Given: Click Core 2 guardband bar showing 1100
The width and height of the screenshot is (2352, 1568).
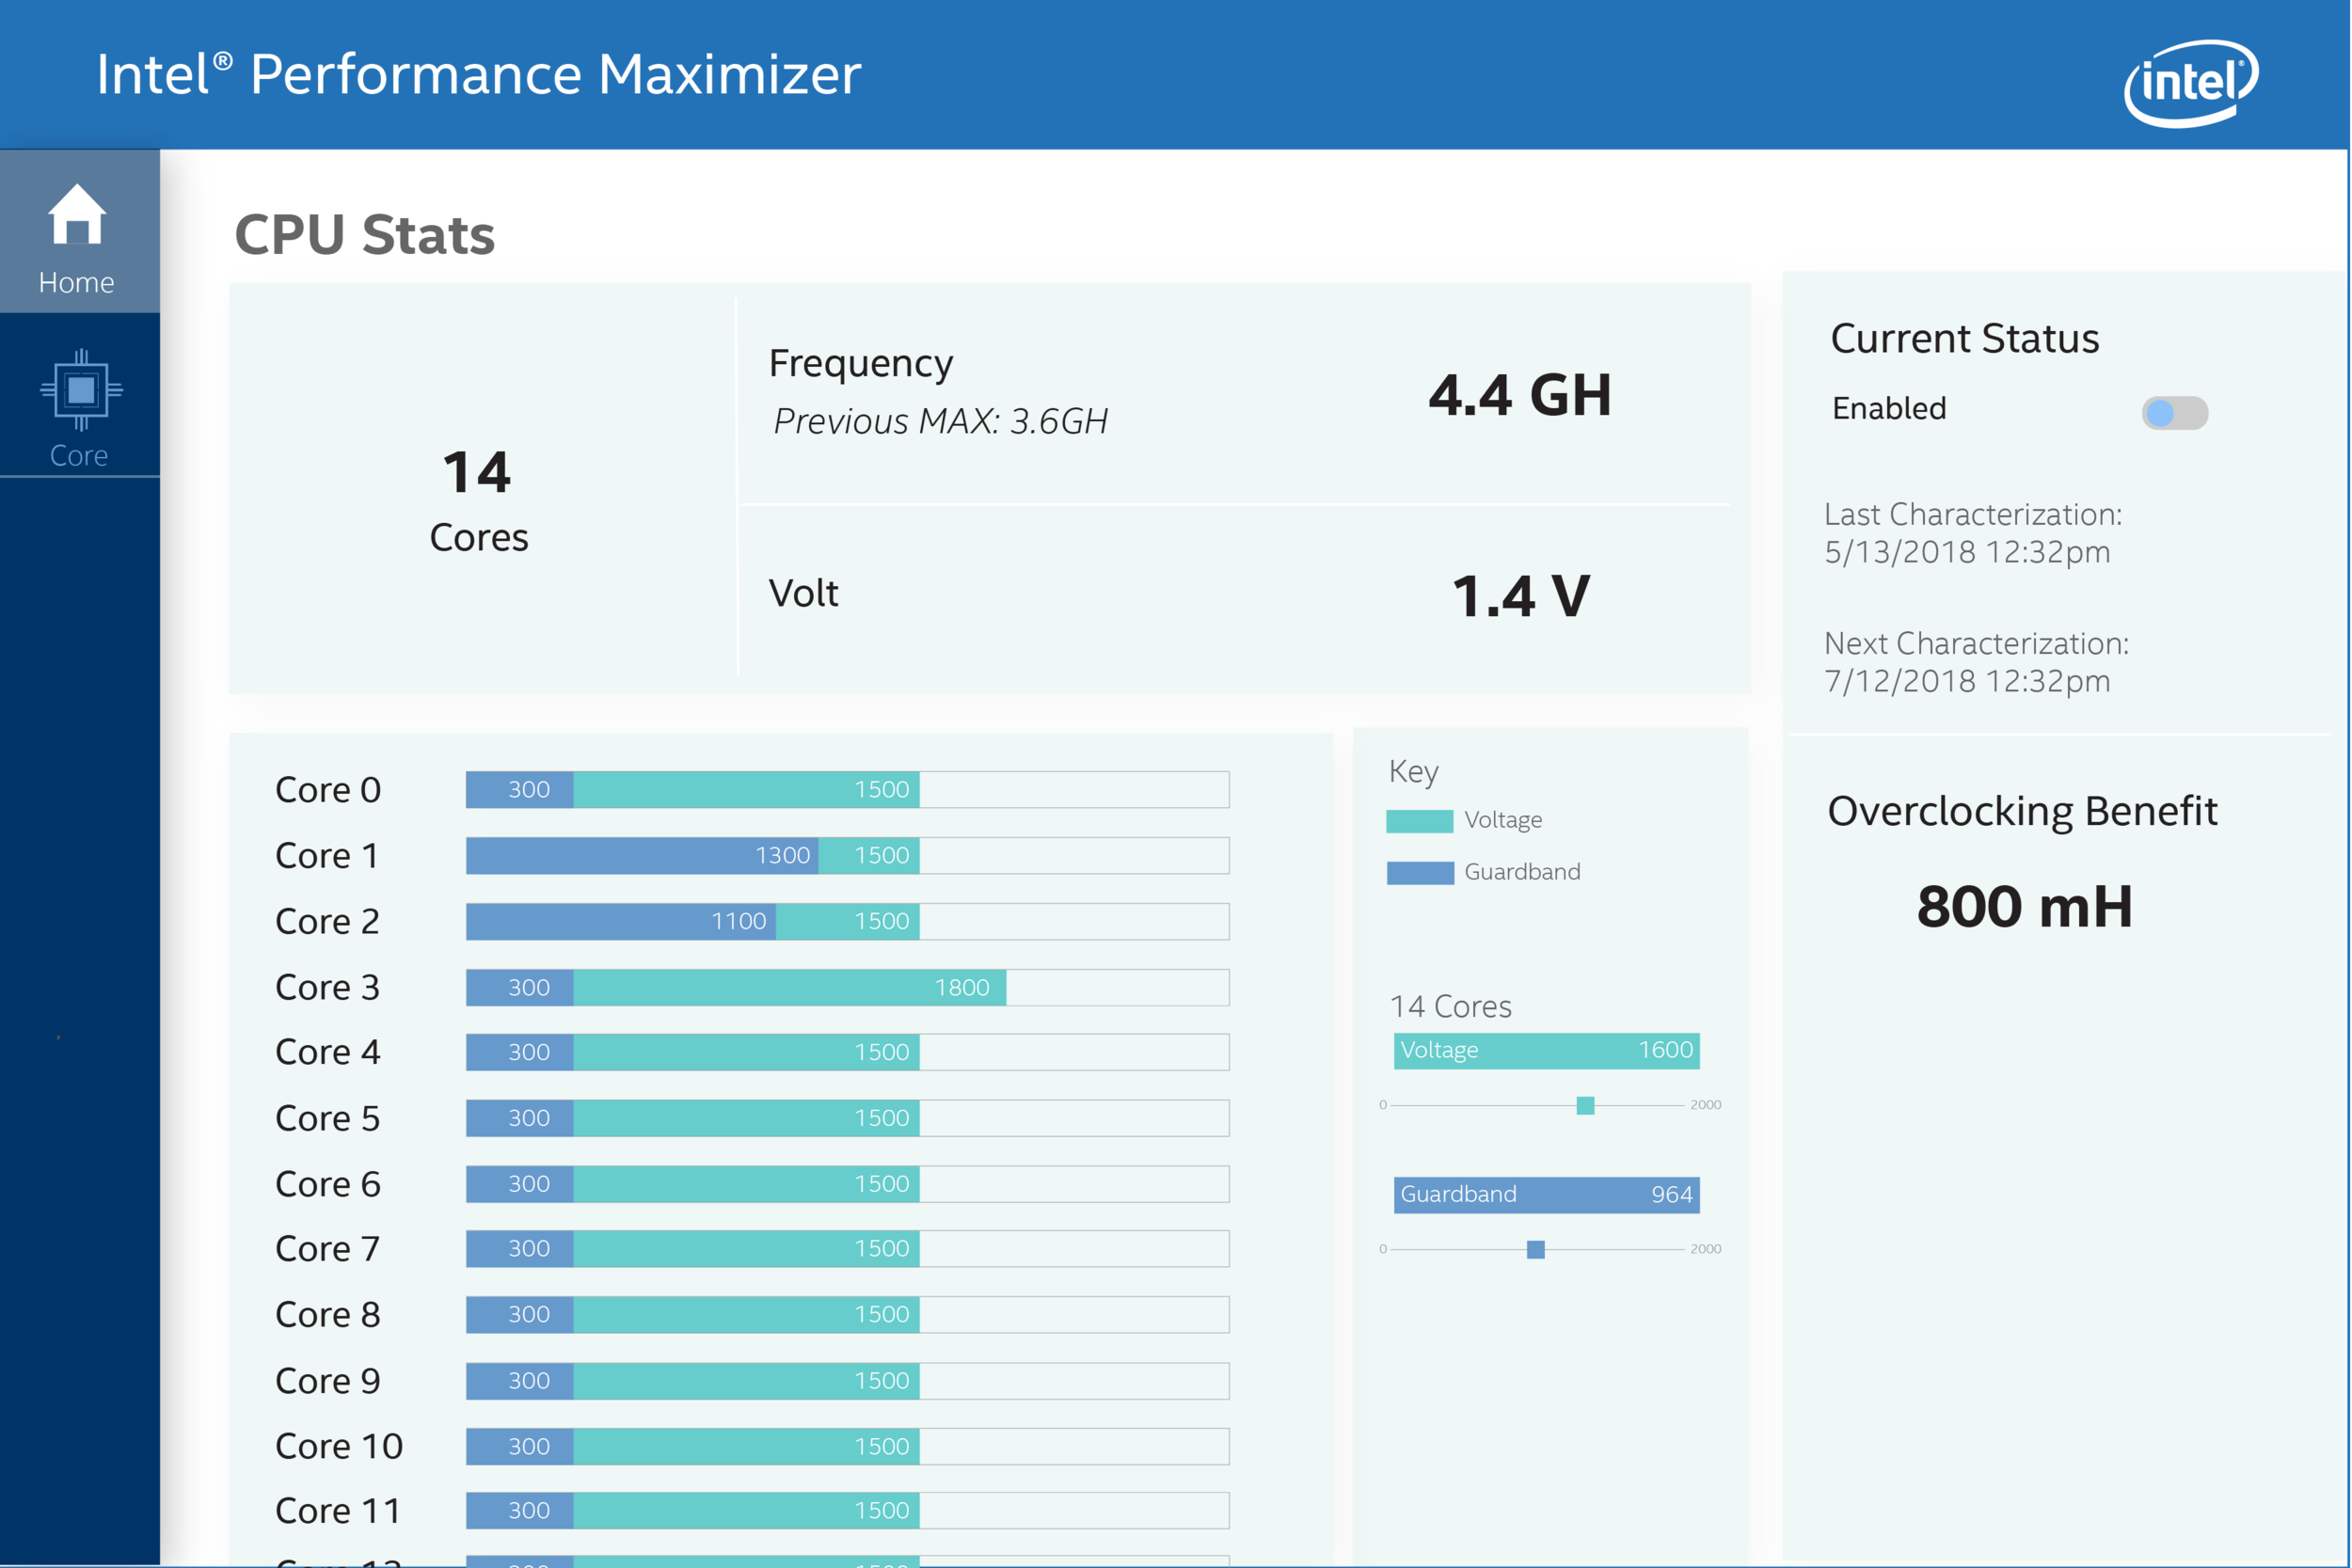Looking at the screenshot, I should [620, 921].
